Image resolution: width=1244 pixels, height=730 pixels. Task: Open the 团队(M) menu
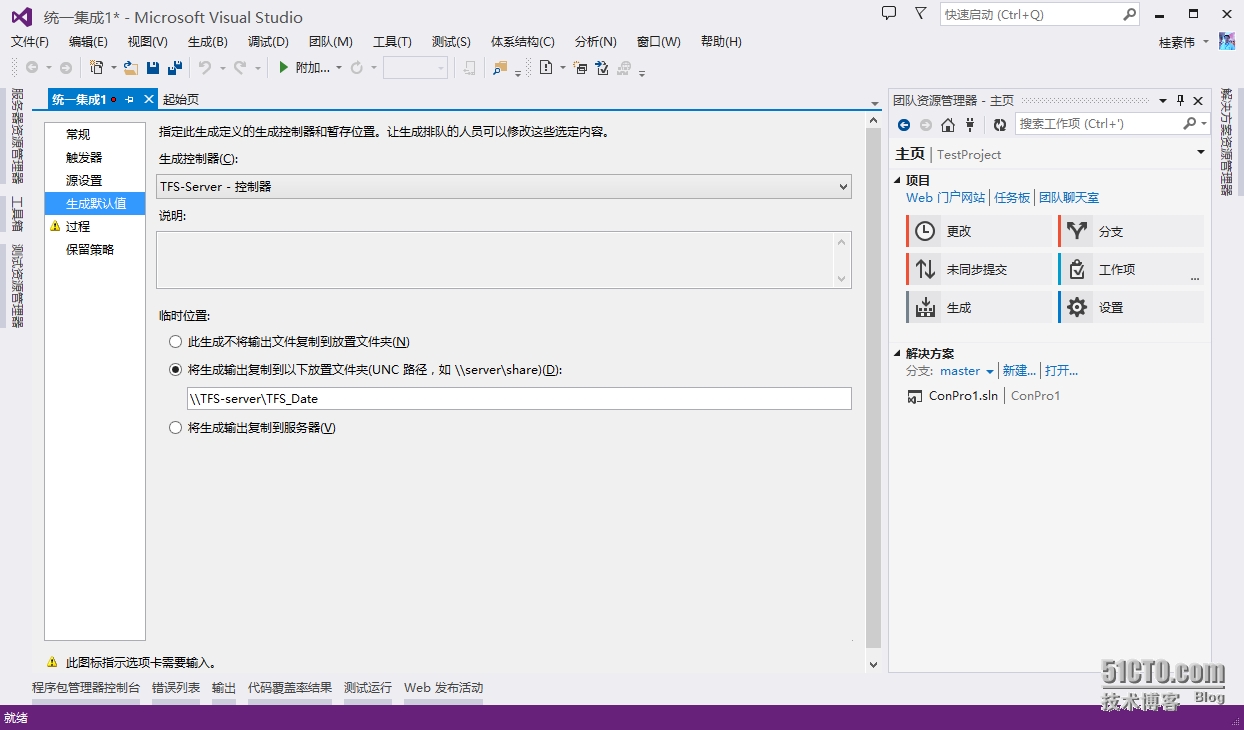pyautogui.click(x=330, y=42)
